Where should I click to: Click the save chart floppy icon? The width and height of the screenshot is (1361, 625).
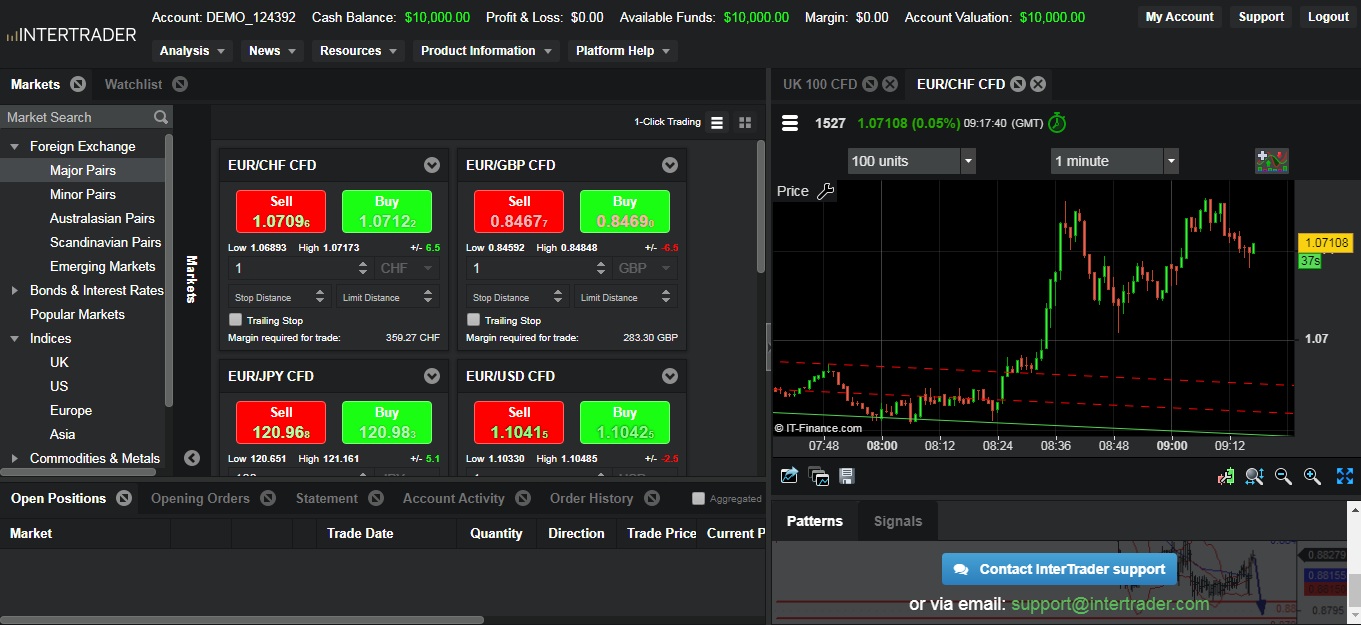[846, 476]
